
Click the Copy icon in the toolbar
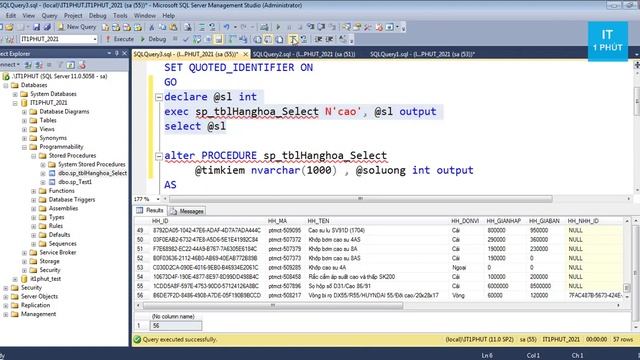[162, 27]
